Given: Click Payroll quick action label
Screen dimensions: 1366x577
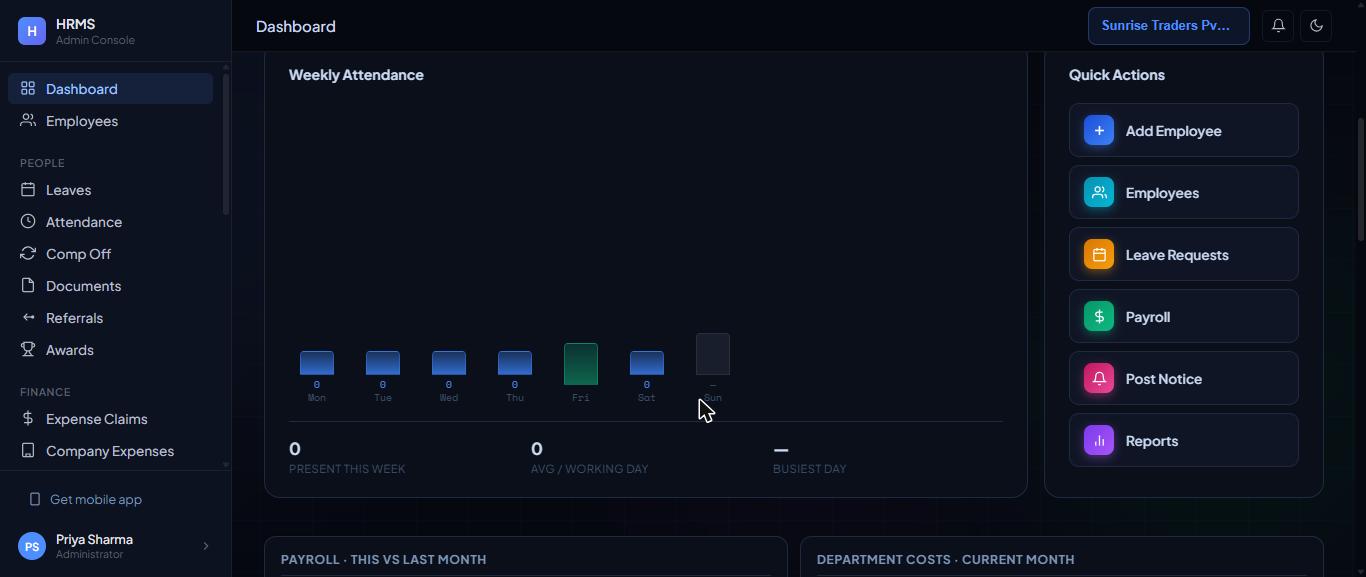Looking at the screenshot, I should (x=1148, y=317).
